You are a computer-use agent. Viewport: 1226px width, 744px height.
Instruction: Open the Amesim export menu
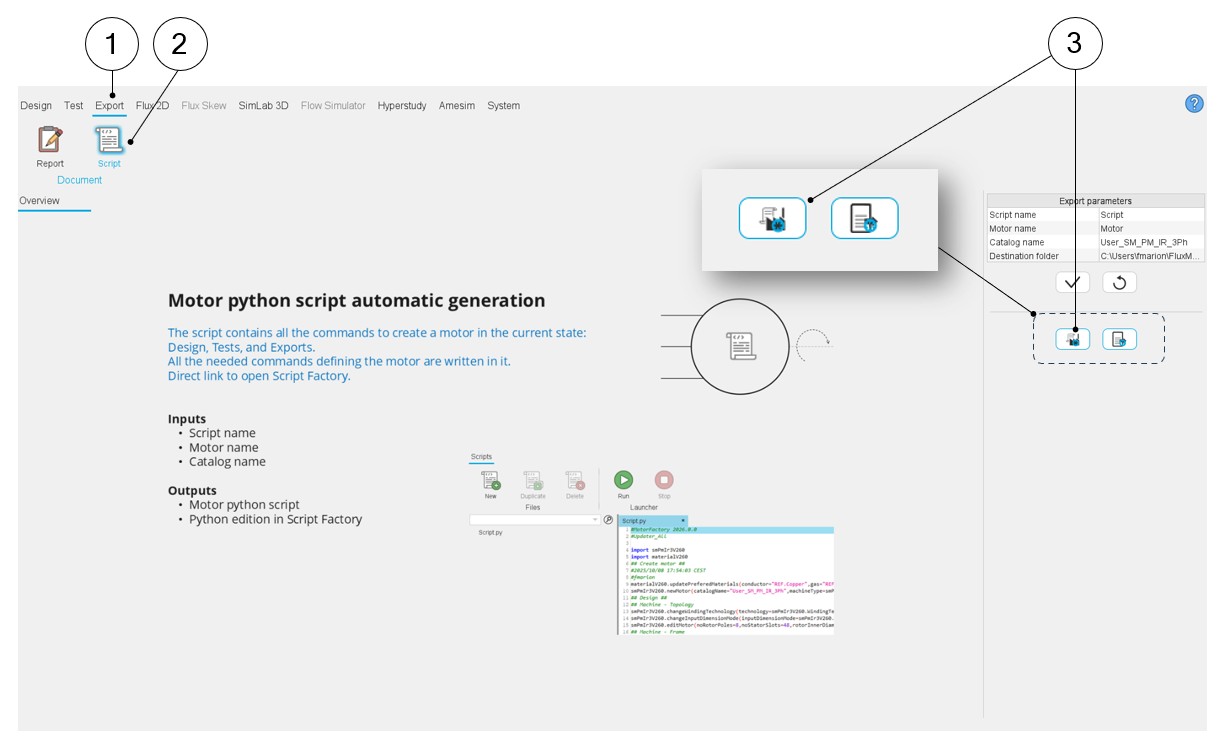(x=457, y=106)
